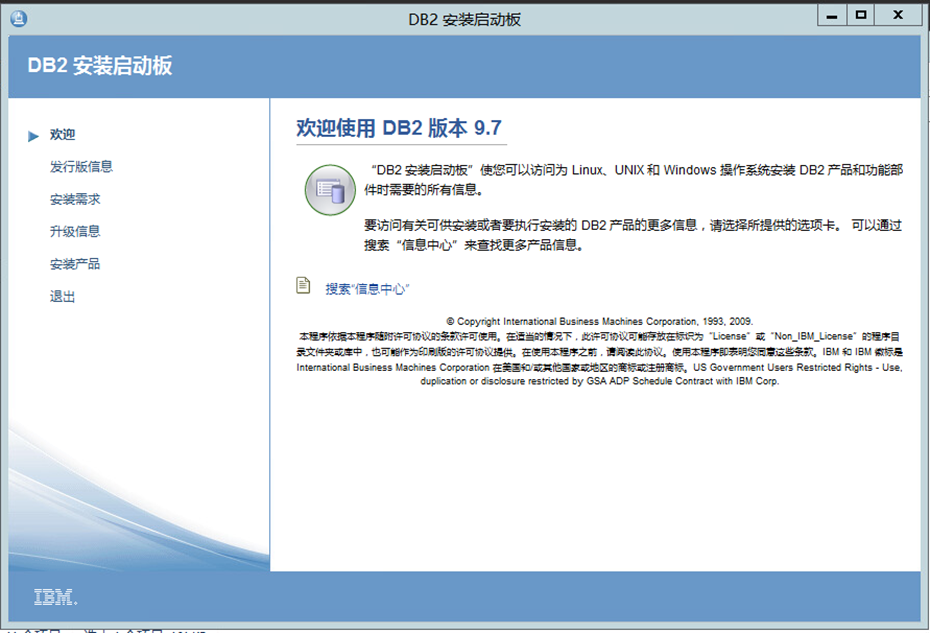
Task: Close the DB2 安装启动板 window
Action: 899,15
